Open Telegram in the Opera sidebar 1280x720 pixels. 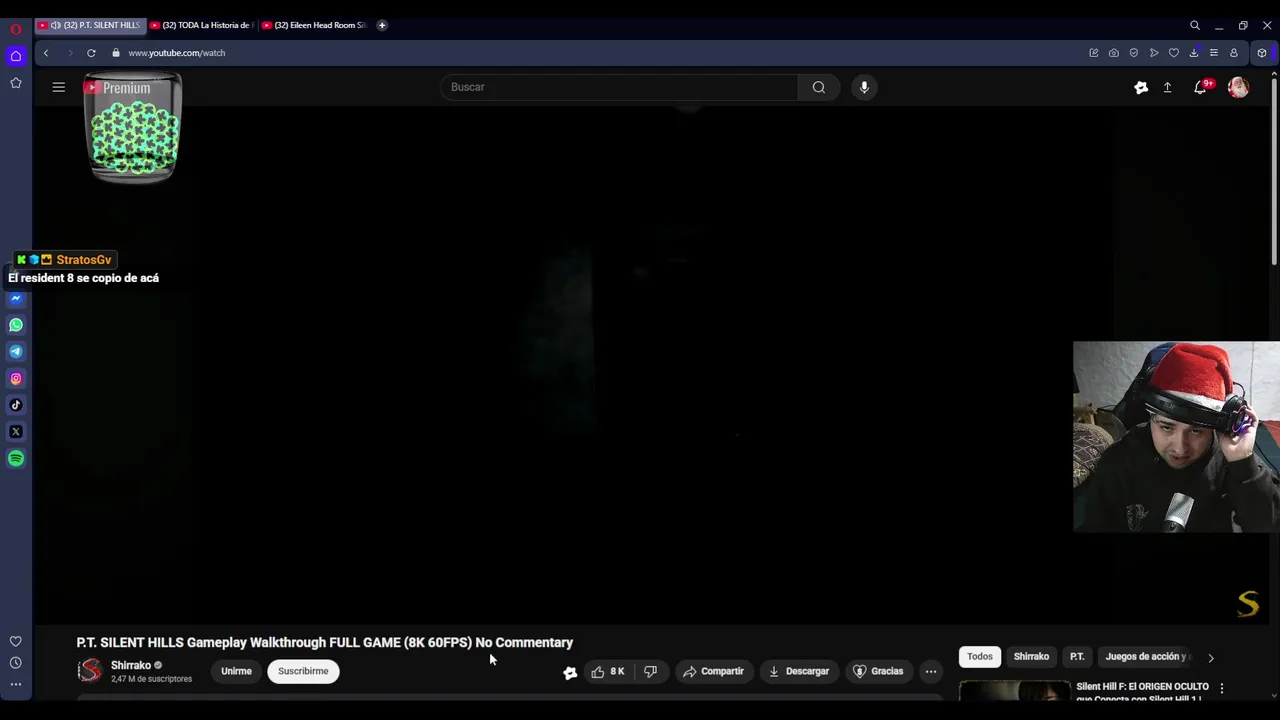click(16, 351)
